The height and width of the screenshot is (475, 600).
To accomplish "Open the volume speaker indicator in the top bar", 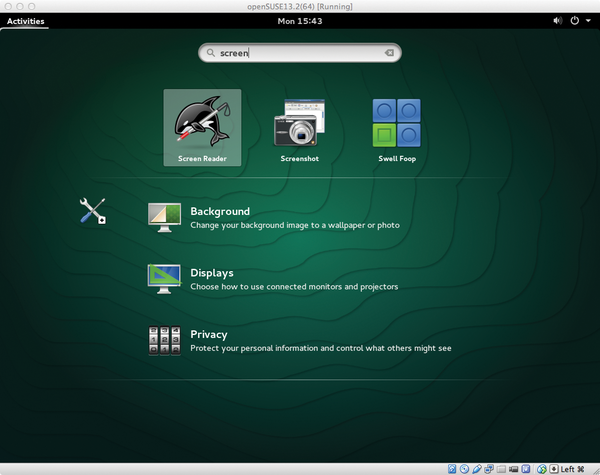I will tap(558, 21).
